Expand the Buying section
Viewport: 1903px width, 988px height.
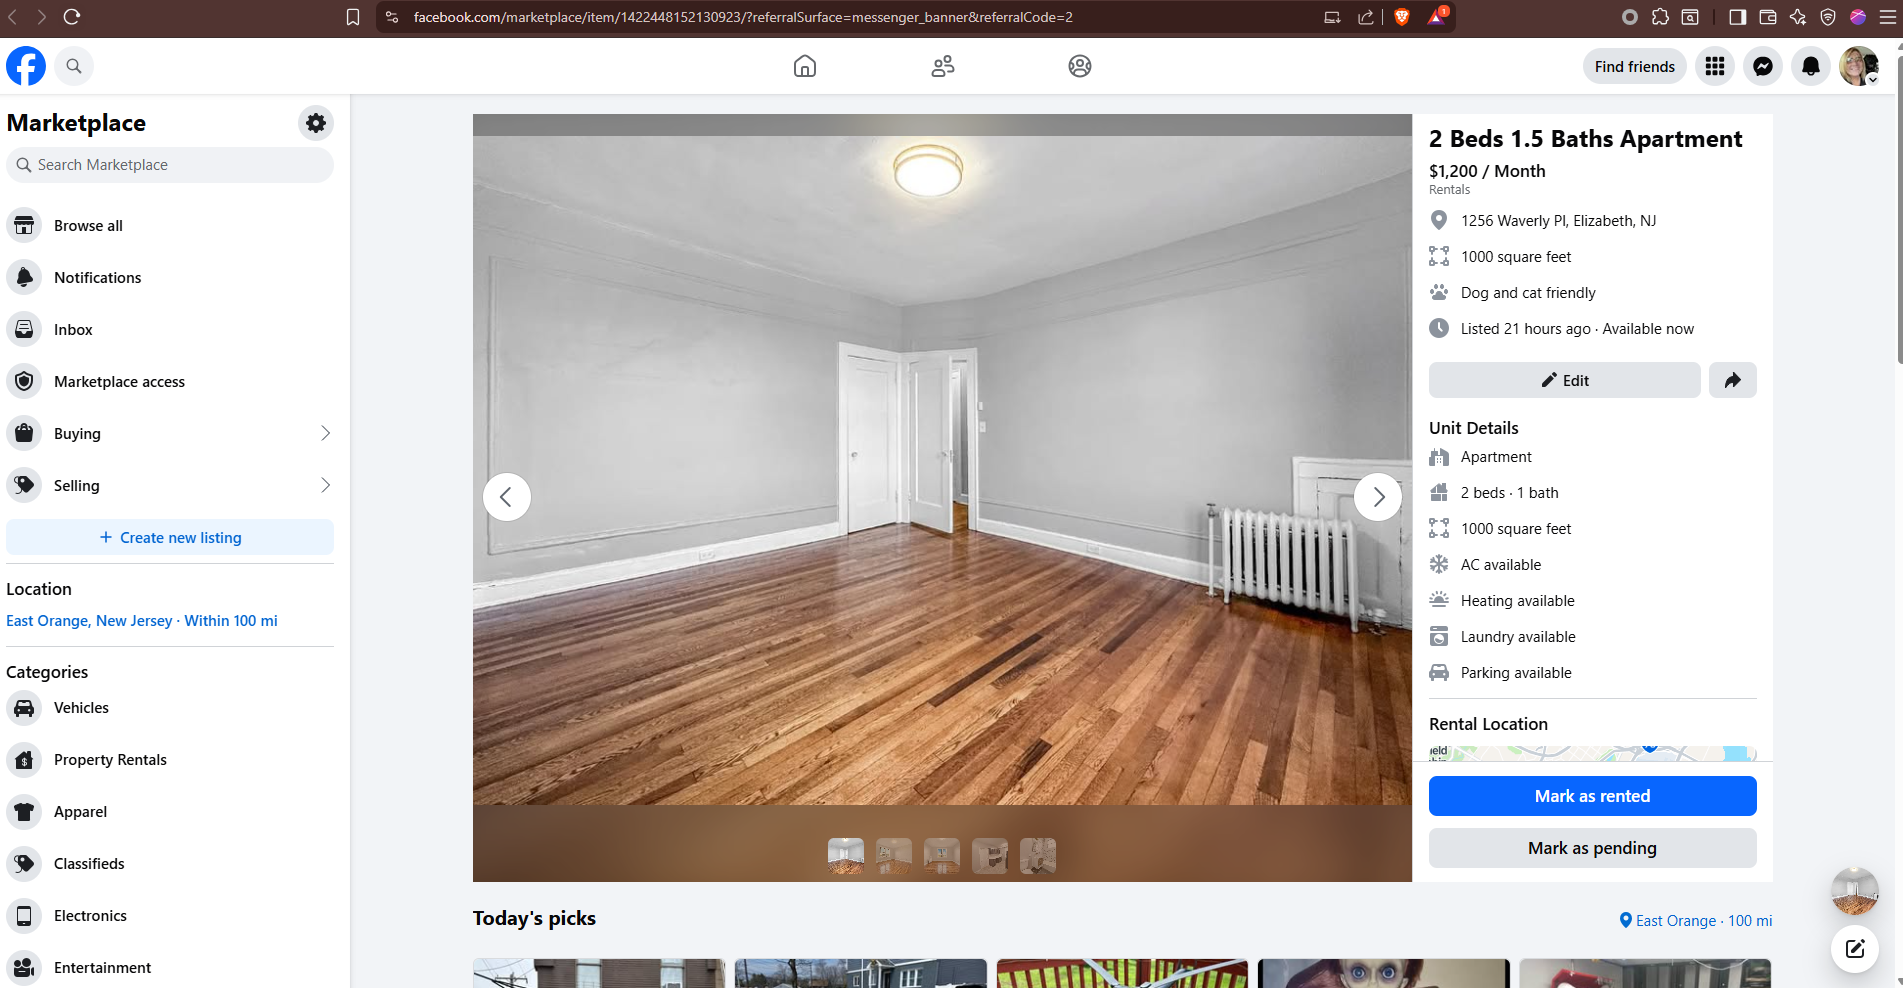click(170, 434)
